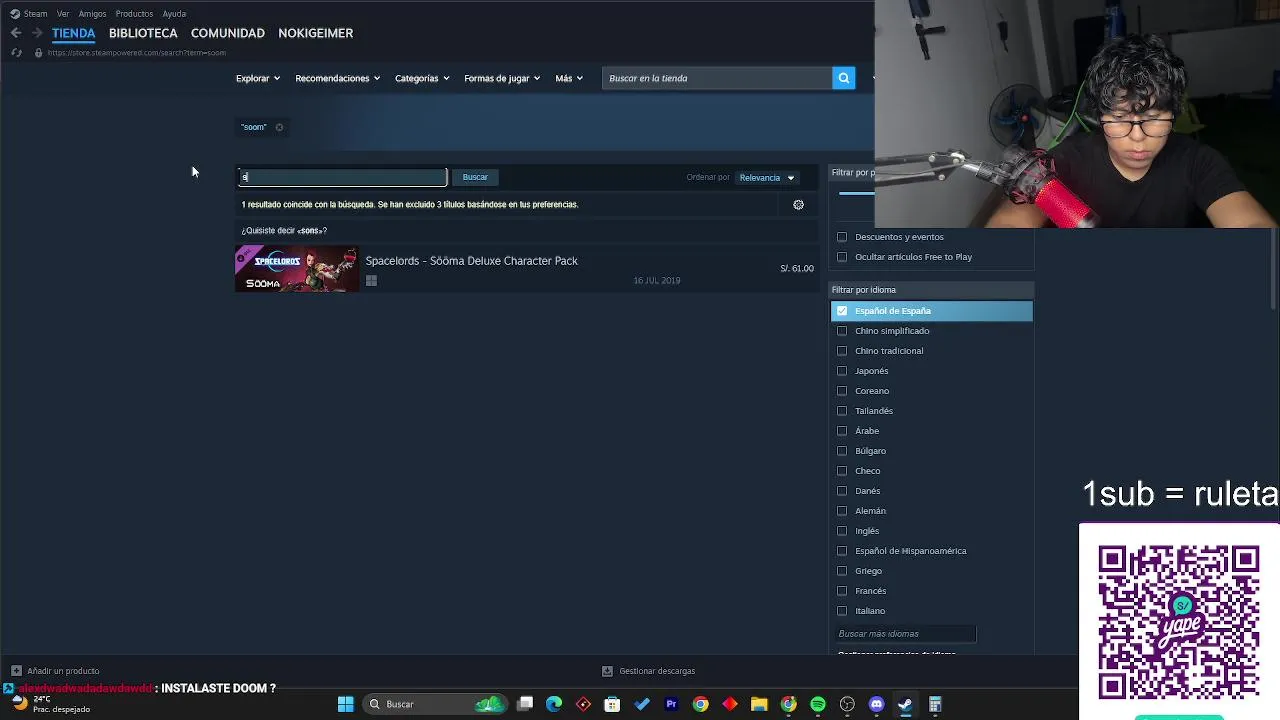Screen dimensions: 1280x720
Task: Go forward with the forward arrow
Action: pyautogui.click(x=36, y=33)
